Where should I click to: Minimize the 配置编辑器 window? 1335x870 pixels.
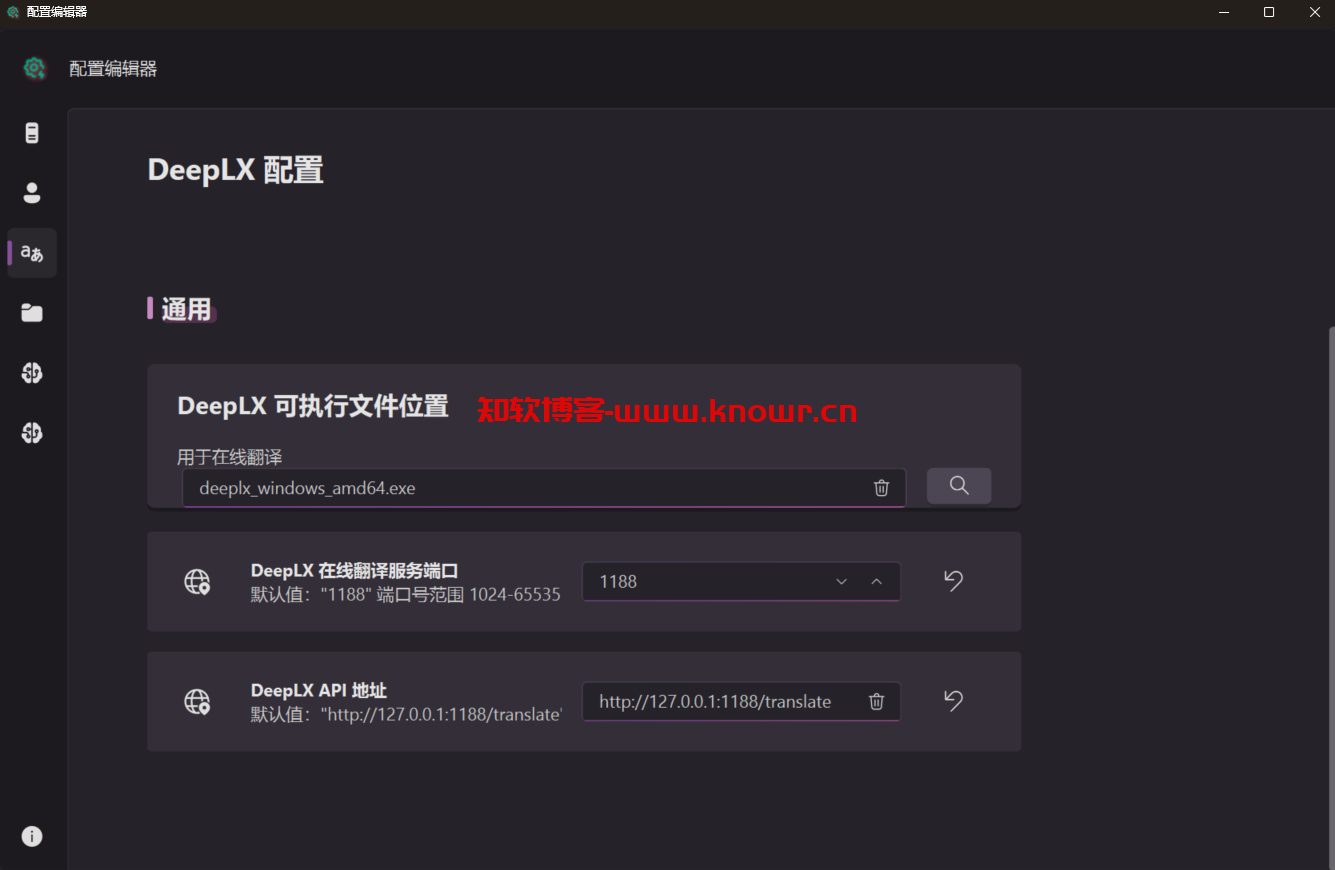point(1223,12)
